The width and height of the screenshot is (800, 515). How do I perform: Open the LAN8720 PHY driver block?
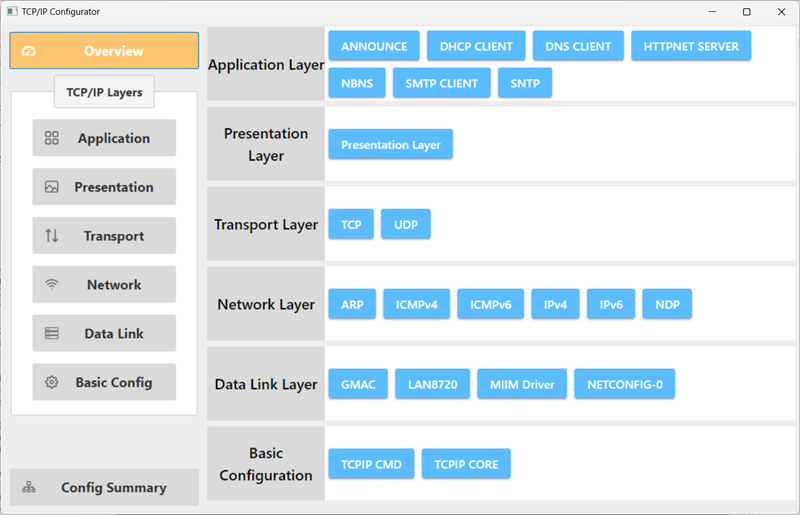432,384
